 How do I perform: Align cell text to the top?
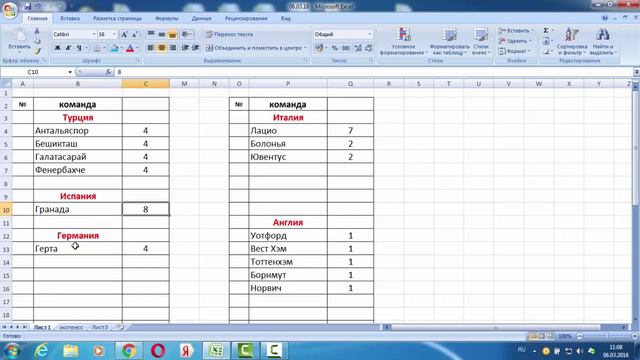[151, 34]
